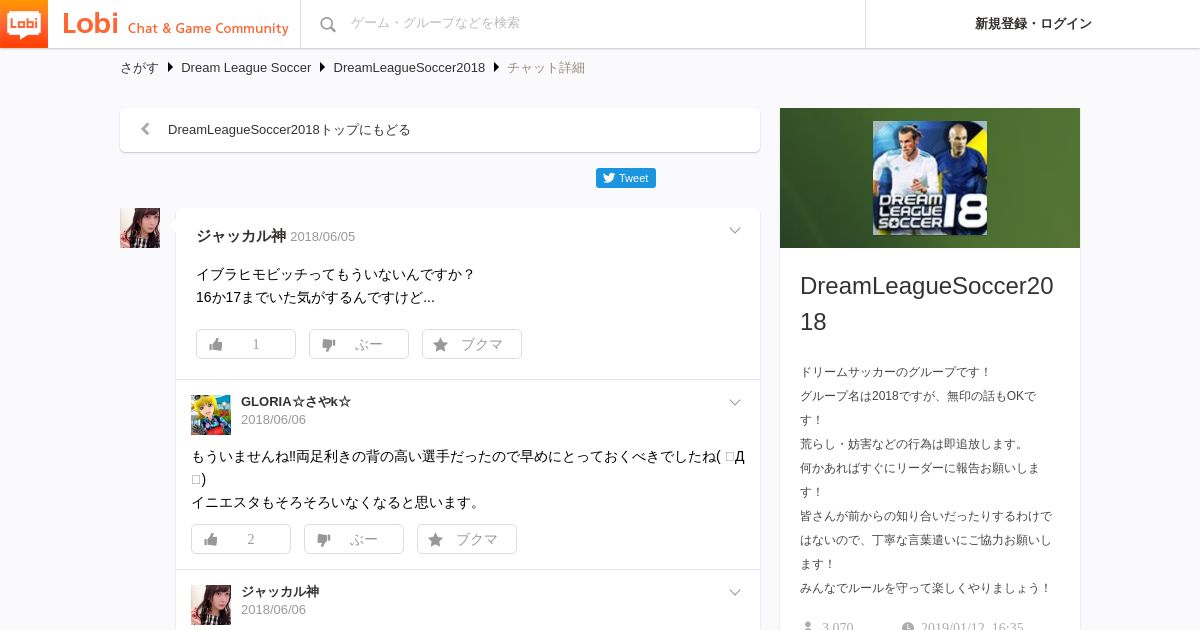Bookmark GLORIA☆さやk☆ reply with ブクマ
The height and width of the screenshot is (630, 1200).
(x=467, y=539)
